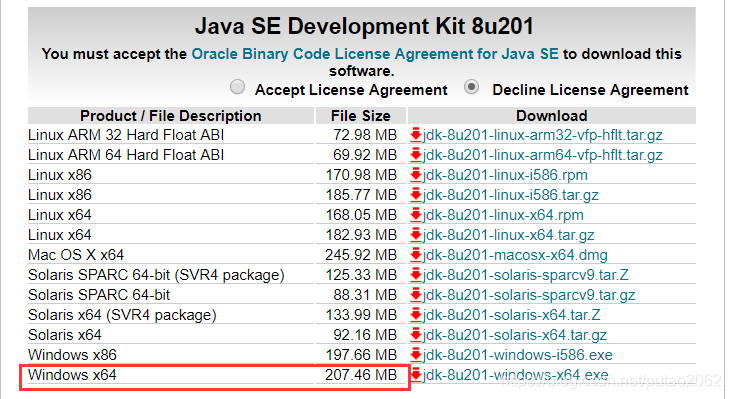Click the Windows x64 product row label
Screen dimensions: 731x399
click(72, 375)
